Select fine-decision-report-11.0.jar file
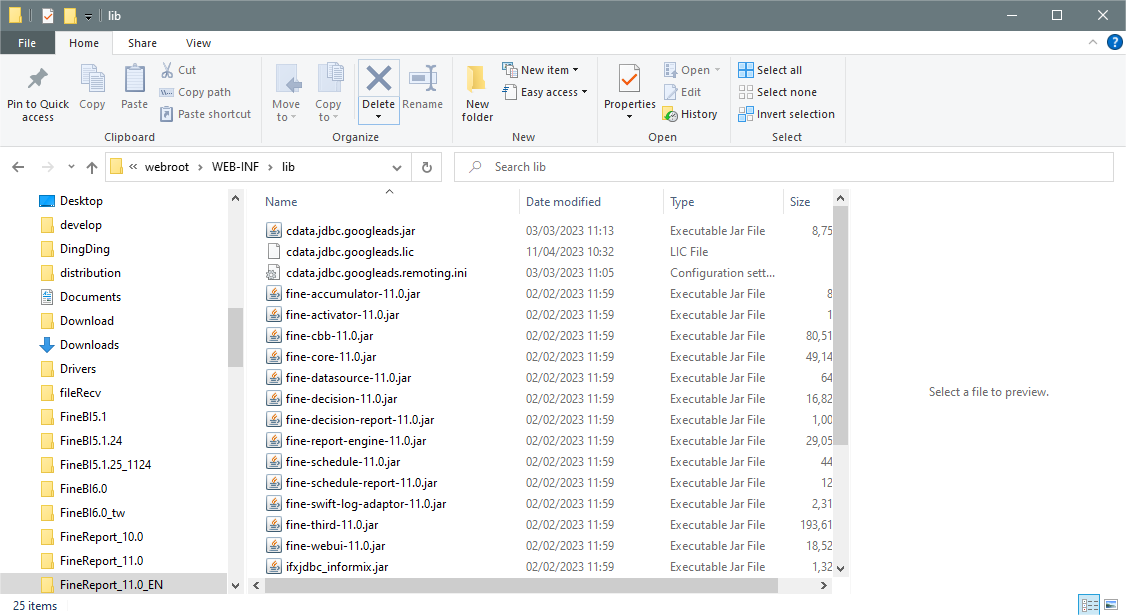The height and width of the screenshot is (615, 1126). [360, 420]
